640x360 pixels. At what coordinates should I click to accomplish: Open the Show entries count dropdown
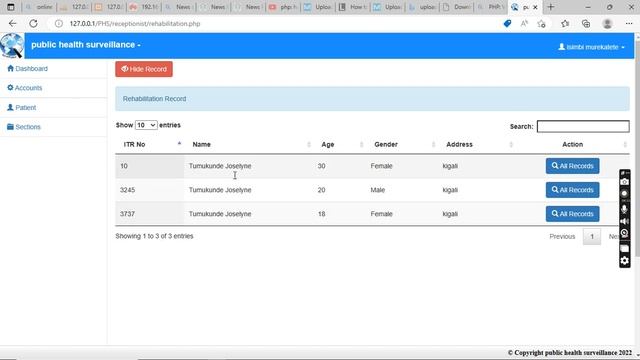pos(146,125)
